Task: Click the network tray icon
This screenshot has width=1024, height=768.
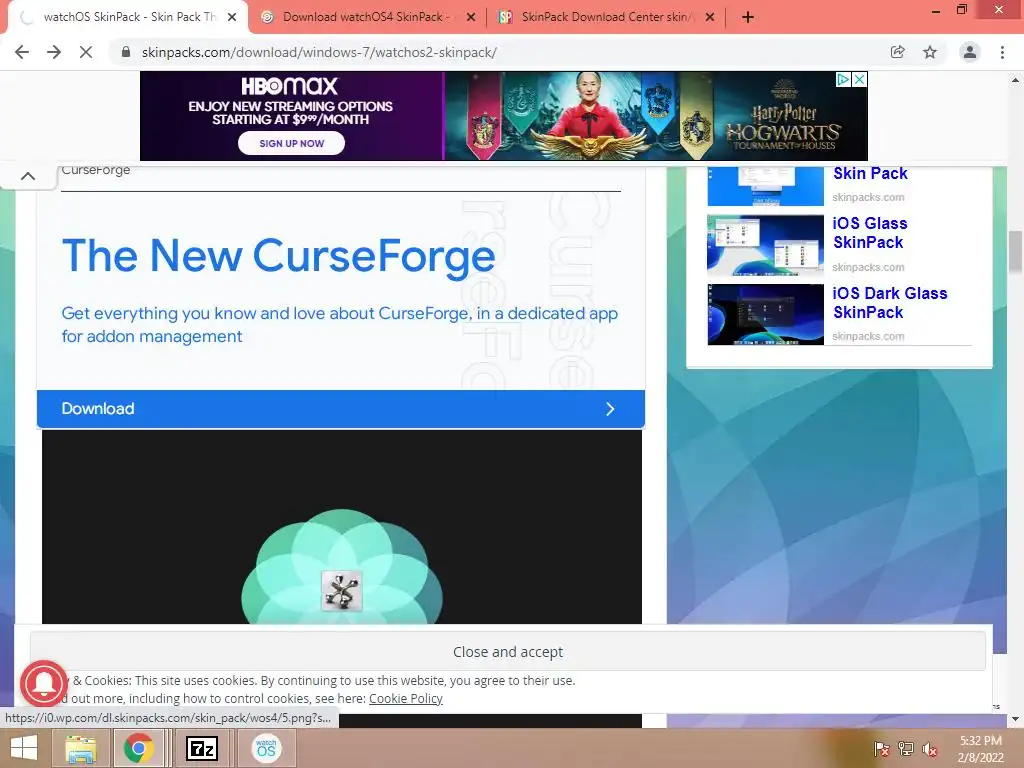Action: point(906,749)
